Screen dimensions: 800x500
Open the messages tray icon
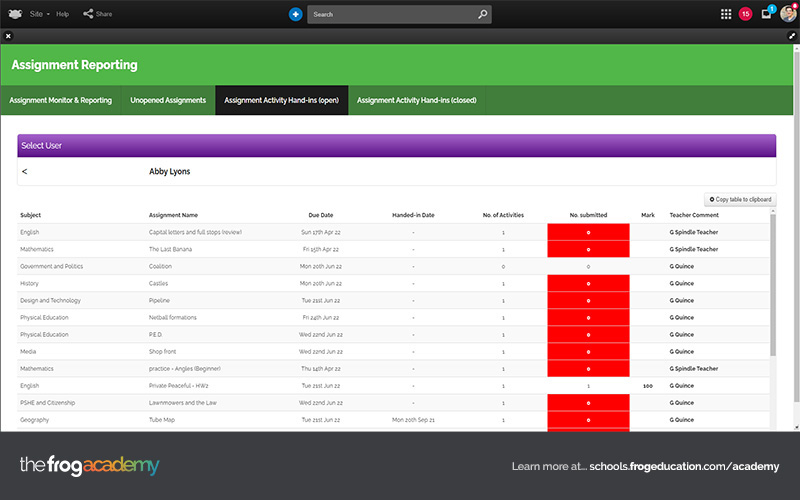click(767, 14)
